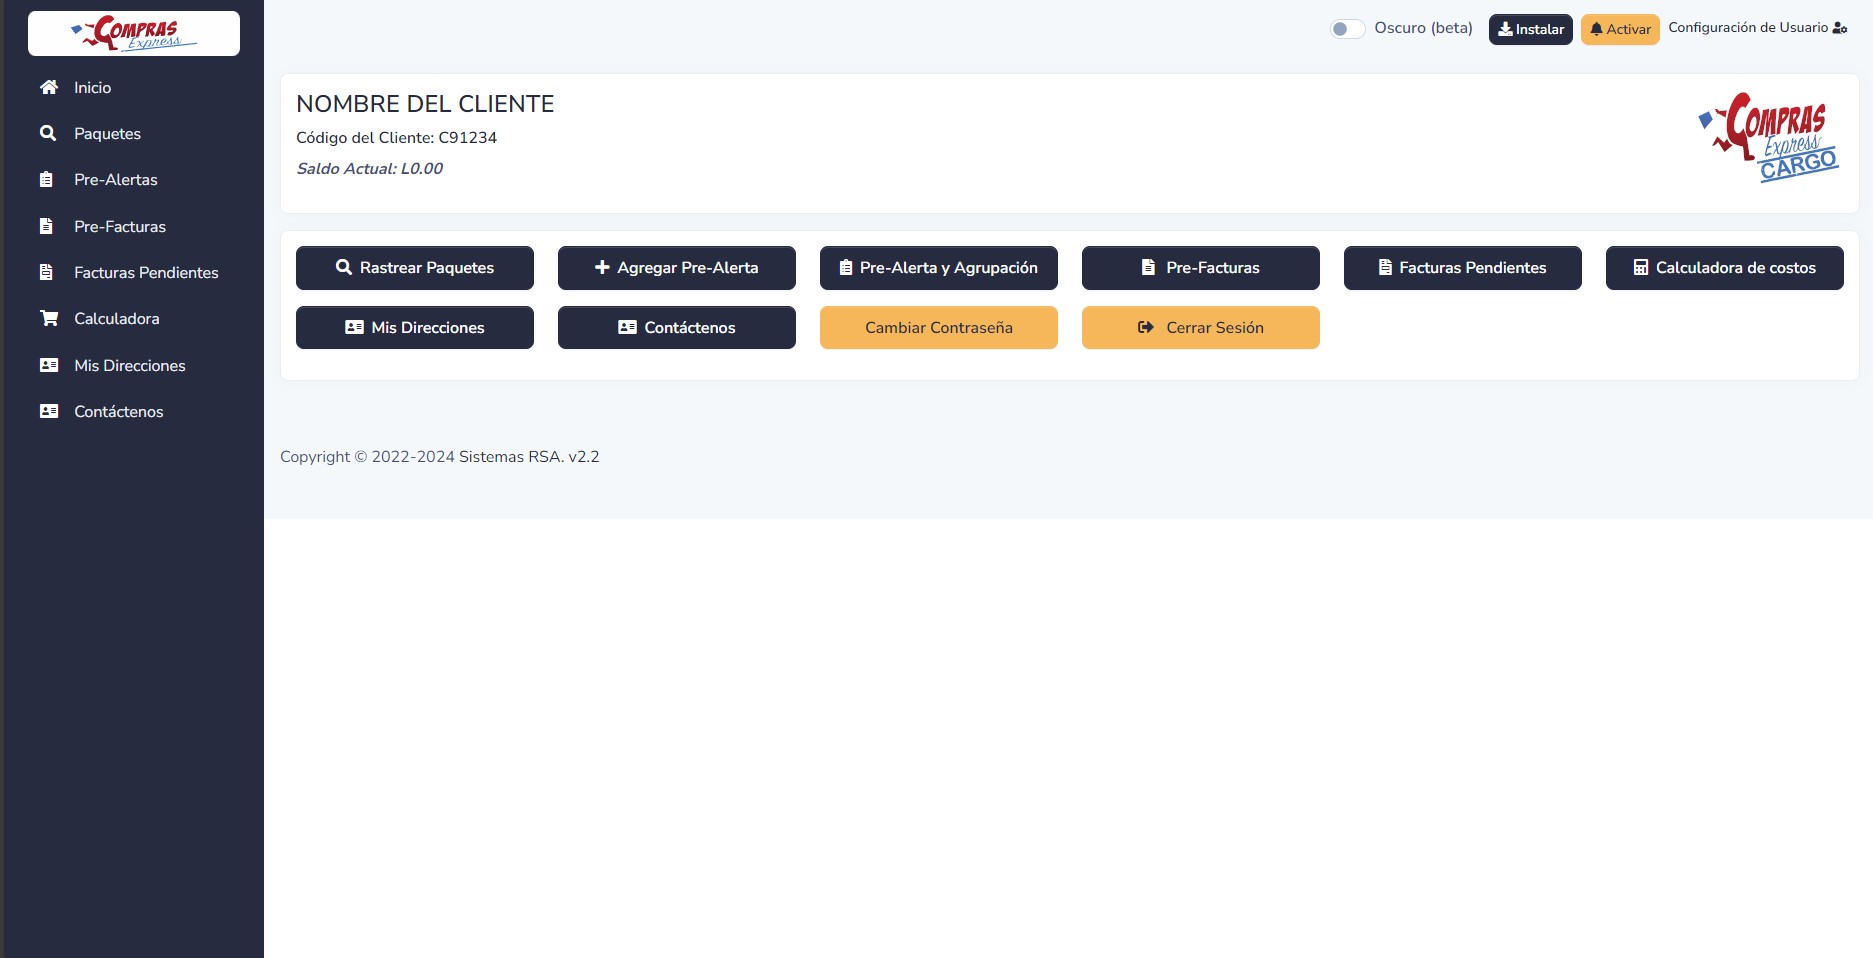Open Pre-Alerta y Agrupación
Viewport: 1873px width, 958px height.
pyautogui.click(x=938, y=268)
